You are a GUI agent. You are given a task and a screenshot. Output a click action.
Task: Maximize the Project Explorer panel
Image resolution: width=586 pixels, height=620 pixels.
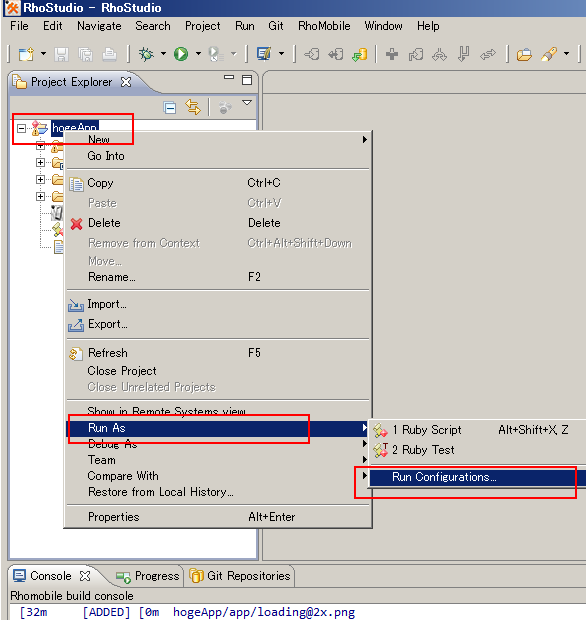coord(247,80)
